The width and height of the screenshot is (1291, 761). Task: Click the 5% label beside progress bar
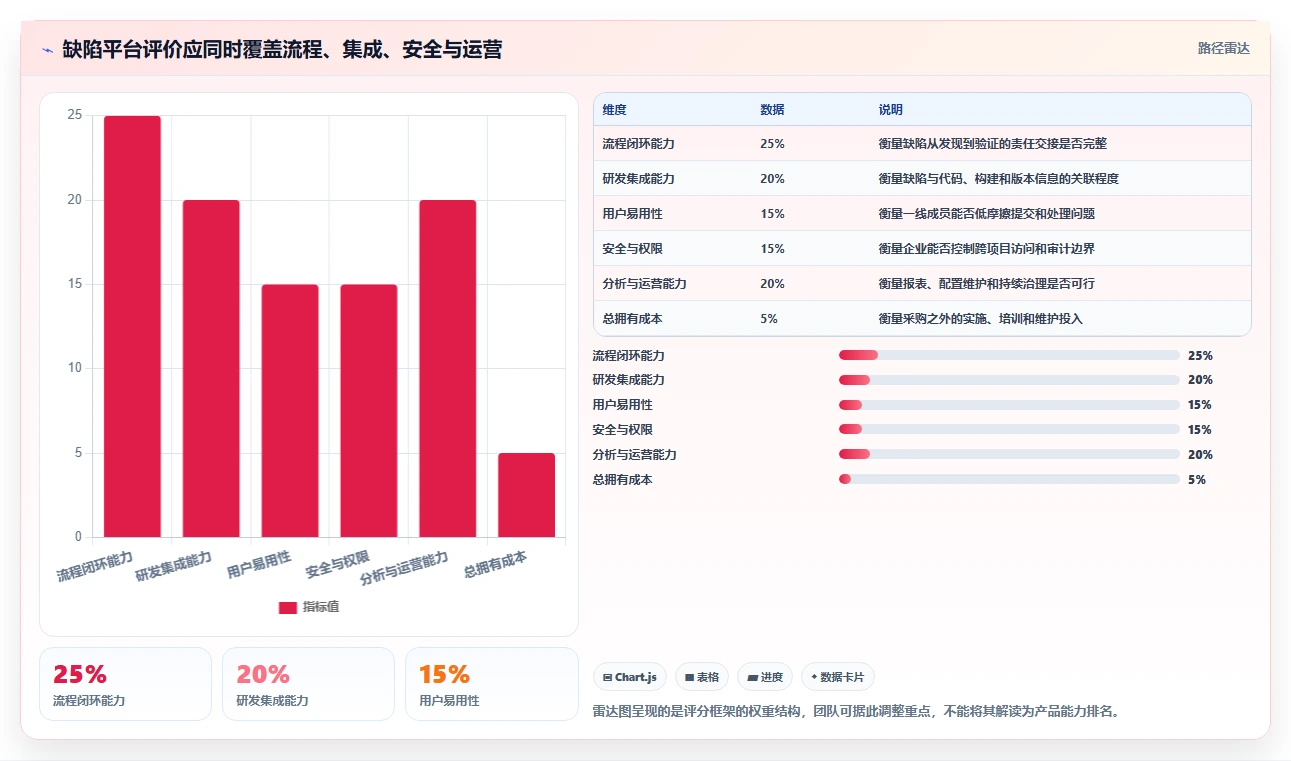(1197, 480)
